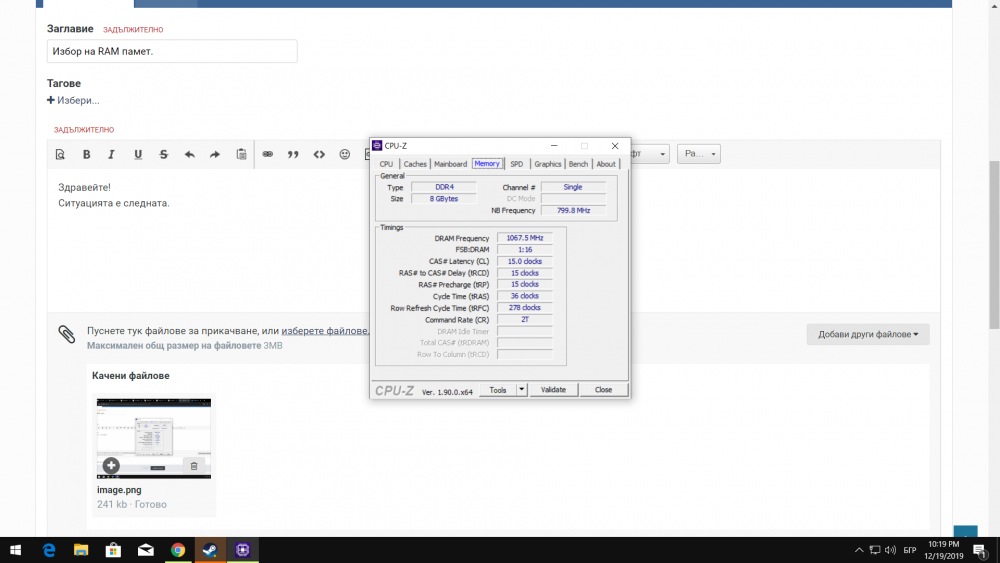Screen dimensions: 1000x563
Task: Open the font dropdown in editor toolbar
Action: (649, 154)
